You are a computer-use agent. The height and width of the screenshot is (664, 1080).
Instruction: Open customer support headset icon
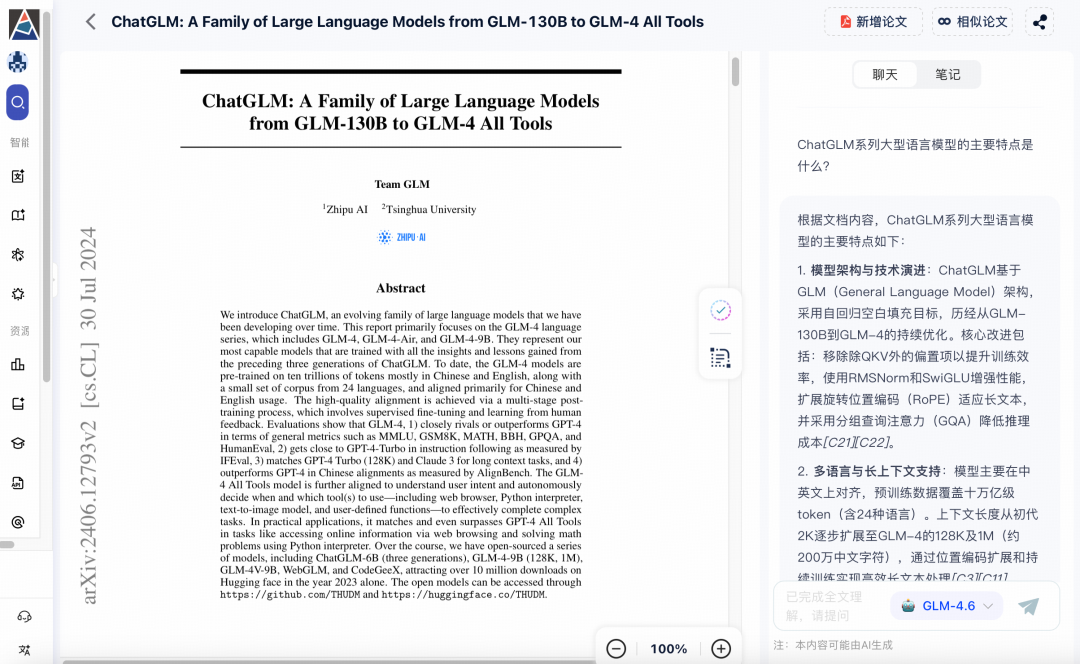24,616
